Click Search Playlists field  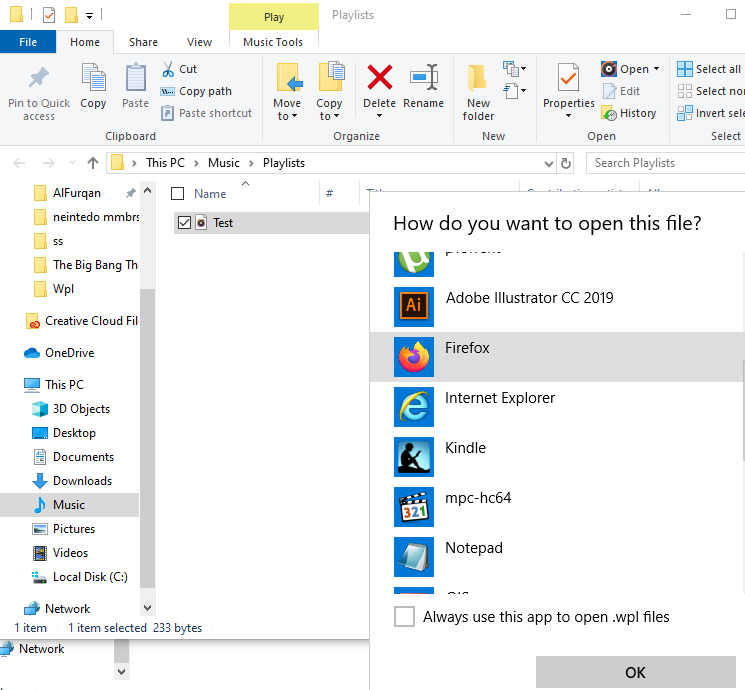(665, 163)
